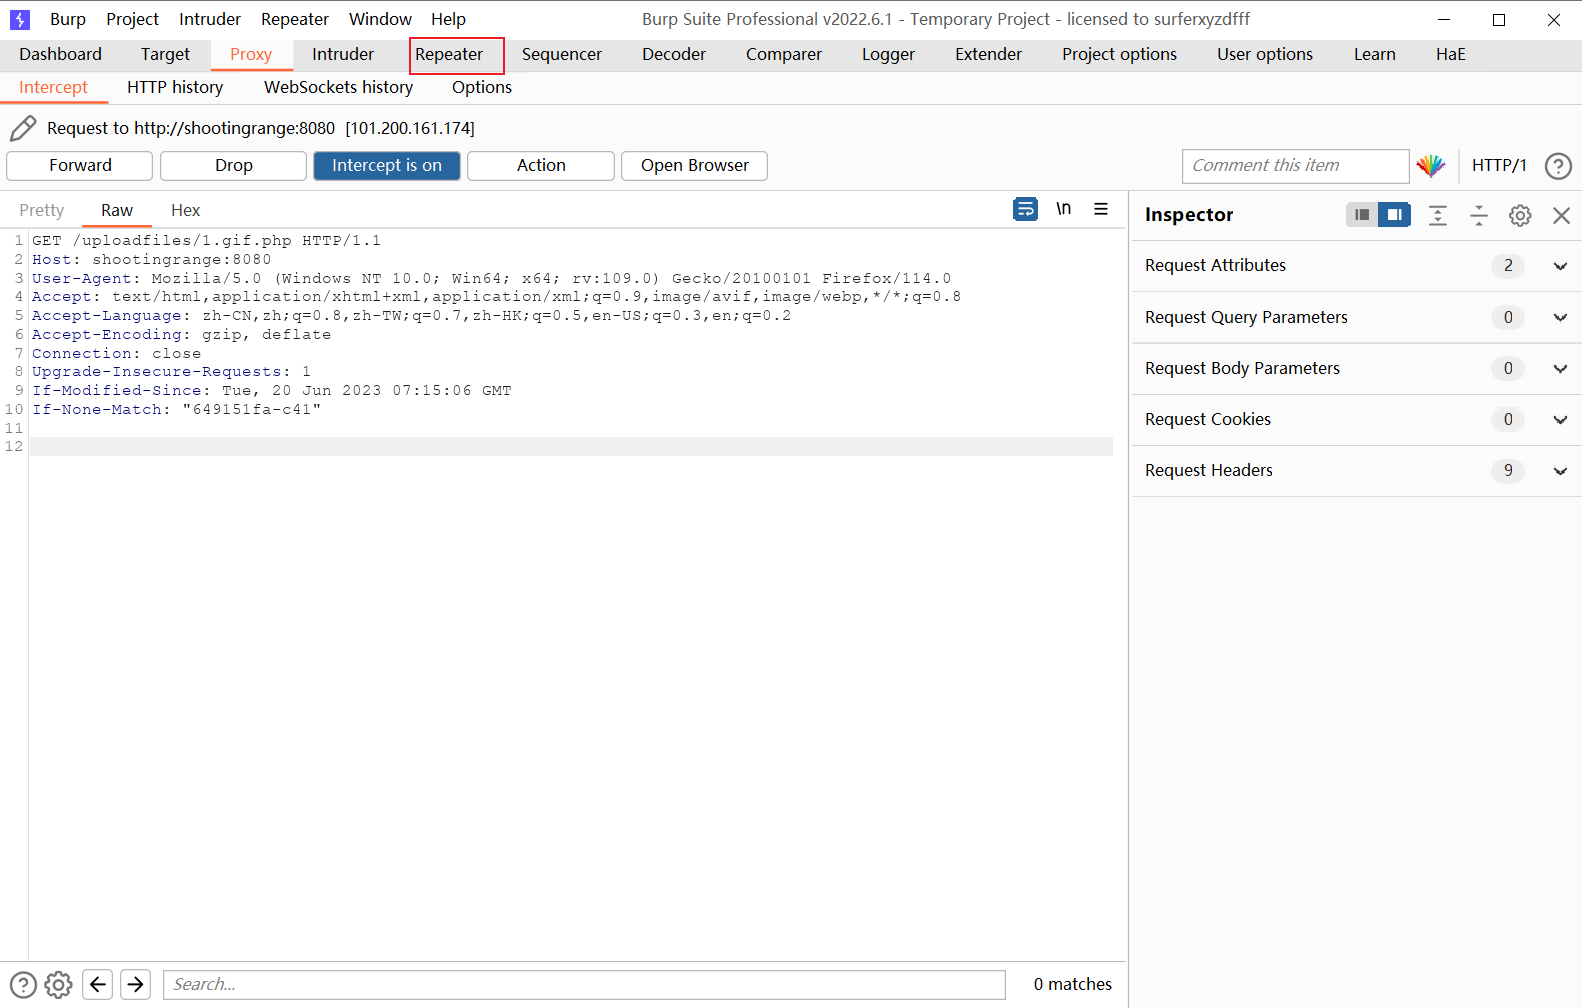
Task: Toggle non-printable characters \n button
Action: coord(1064,209)
